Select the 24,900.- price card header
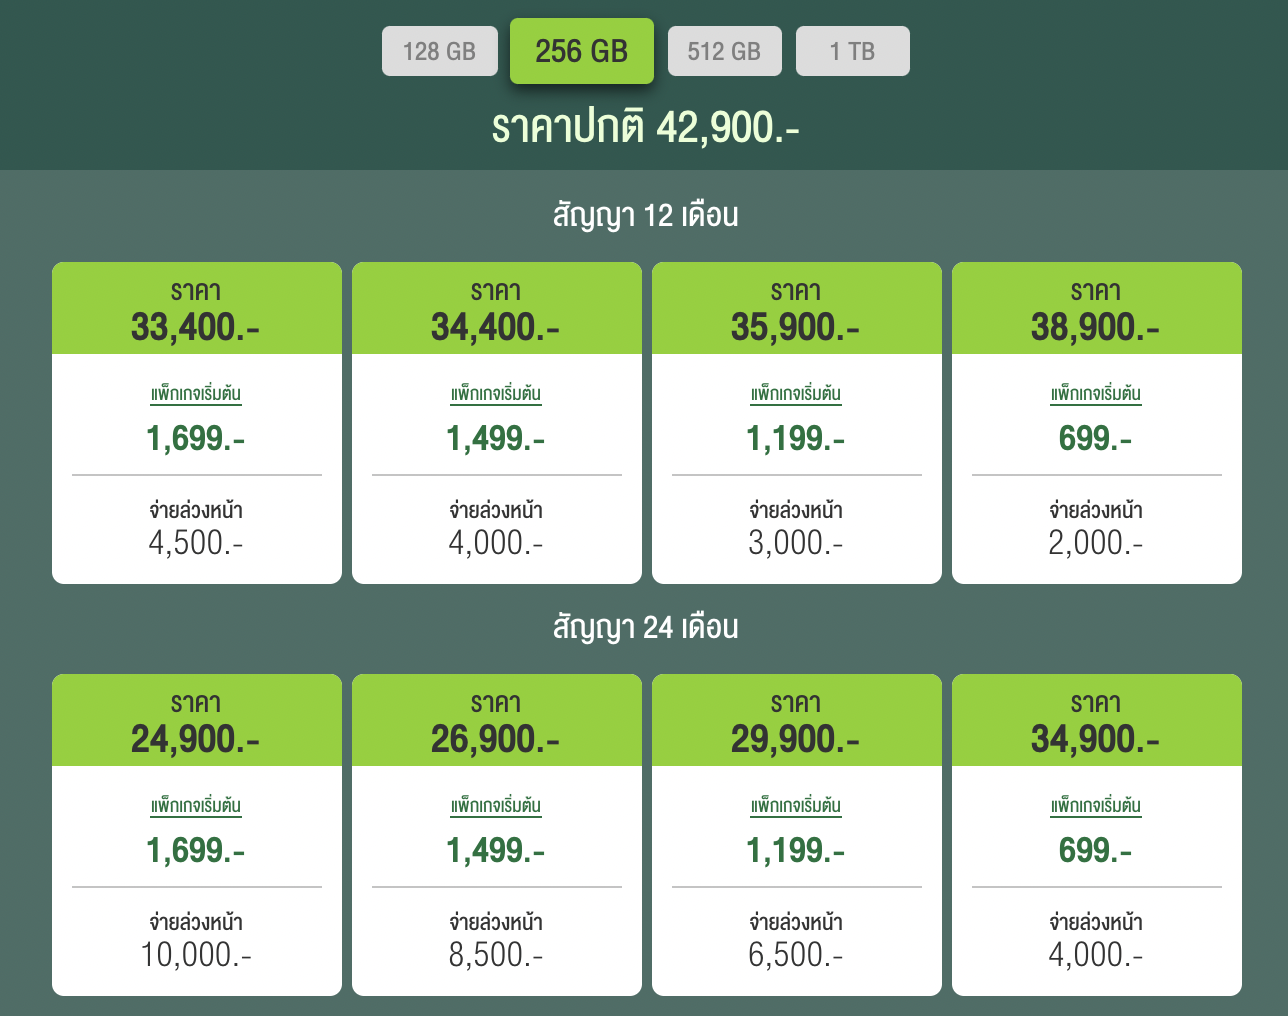1288x1016 pixels. [x=196, y=721]
